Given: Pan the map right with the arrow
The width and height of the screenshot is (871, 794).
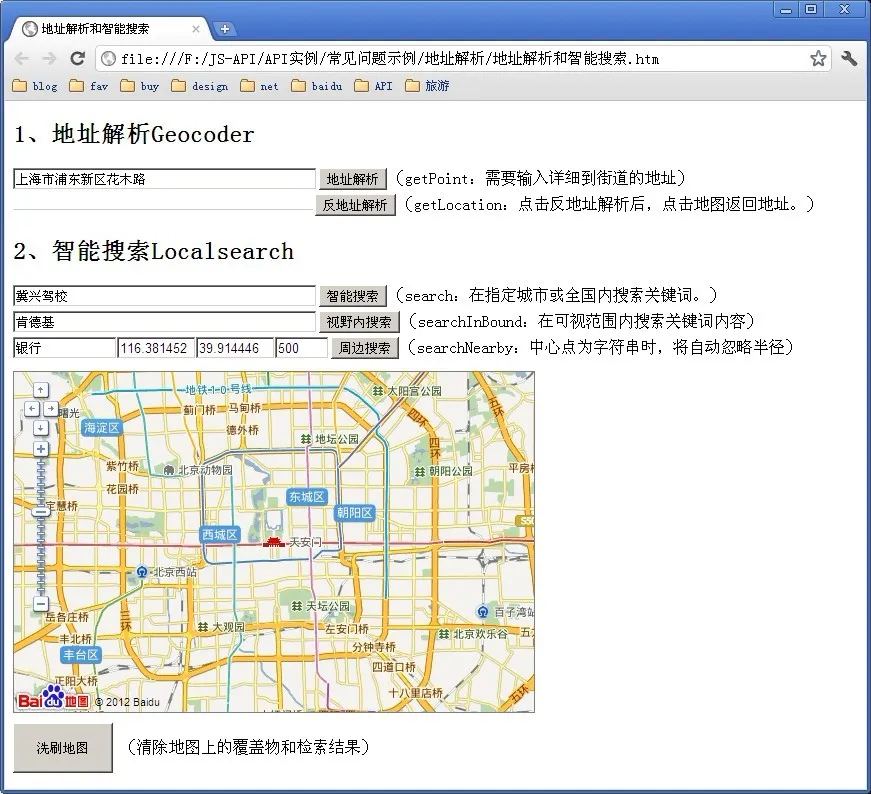Looking at the screenshot, I should tap(50, 409).
